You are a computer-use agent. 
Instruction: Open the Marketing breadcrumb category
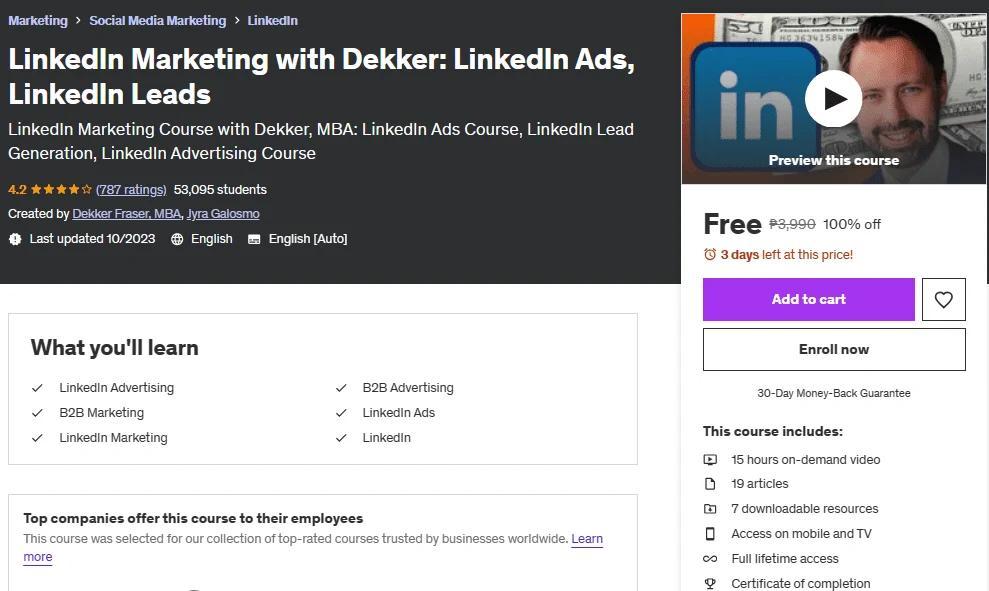click(38, 20)
